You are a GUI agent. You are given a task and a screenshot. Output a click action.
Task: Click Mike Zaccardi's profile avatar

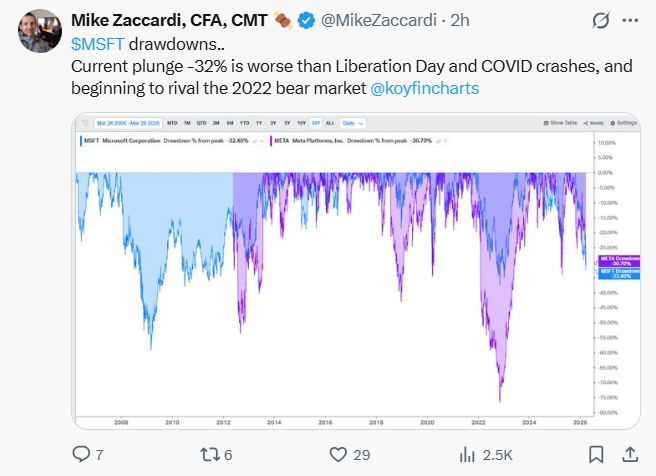tap(37, 33)
